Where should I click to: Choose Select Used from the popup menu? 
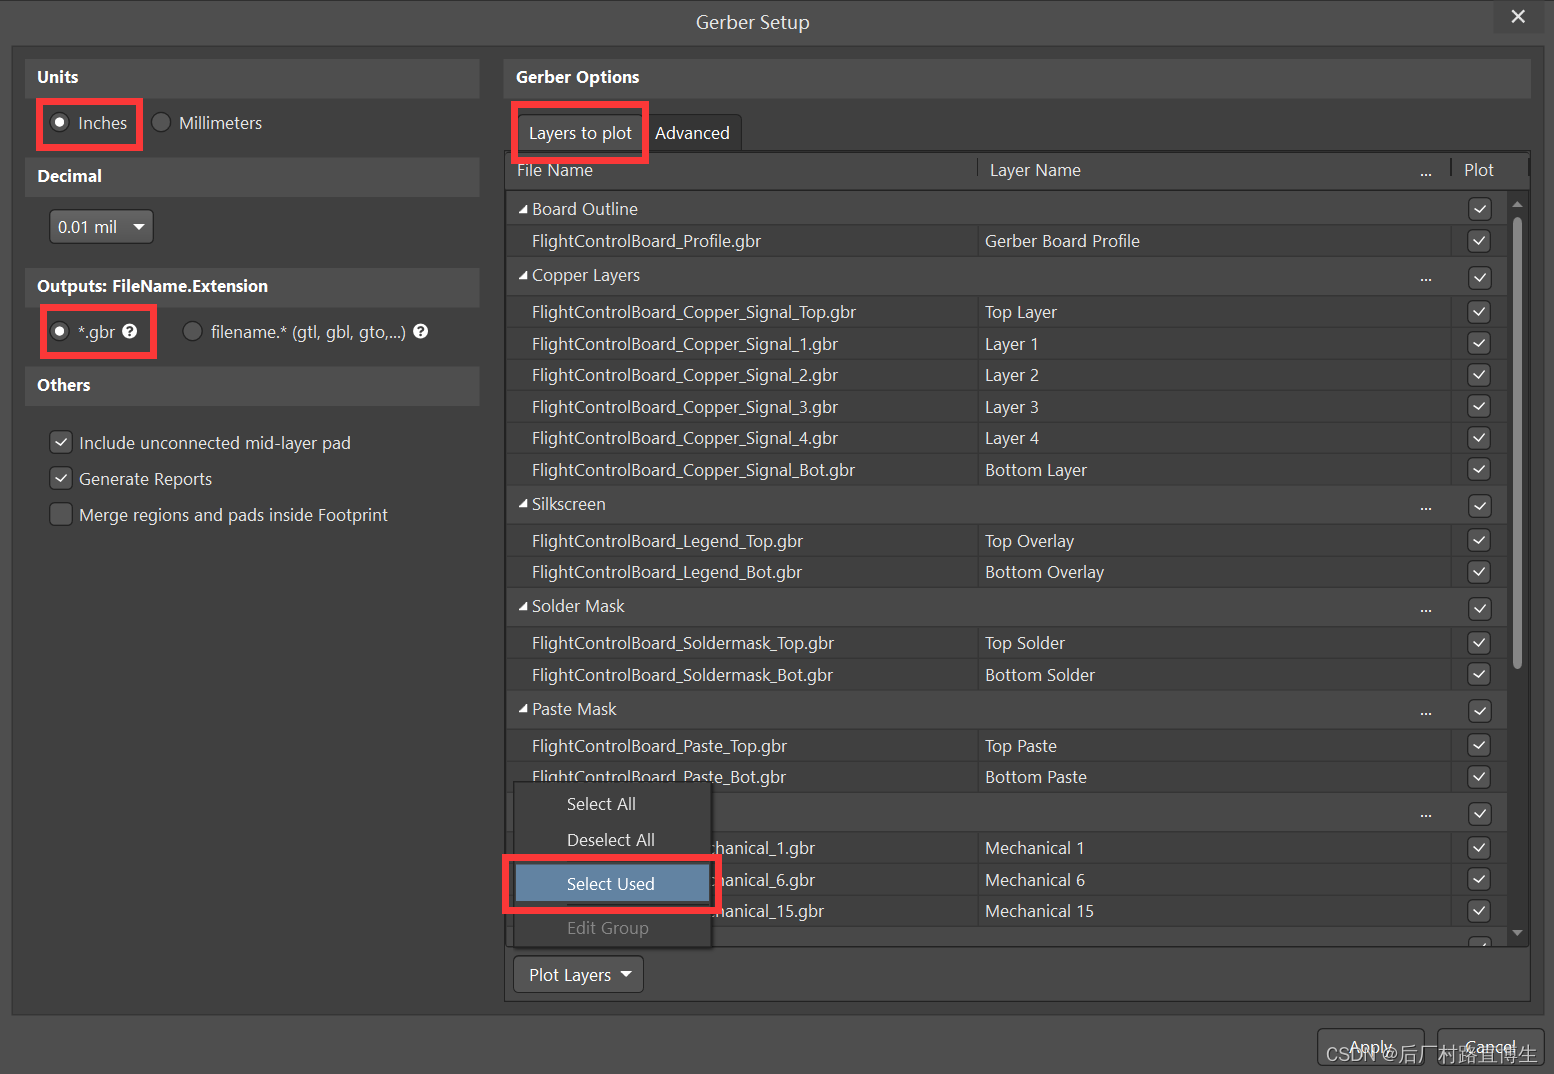click(612, 884)
